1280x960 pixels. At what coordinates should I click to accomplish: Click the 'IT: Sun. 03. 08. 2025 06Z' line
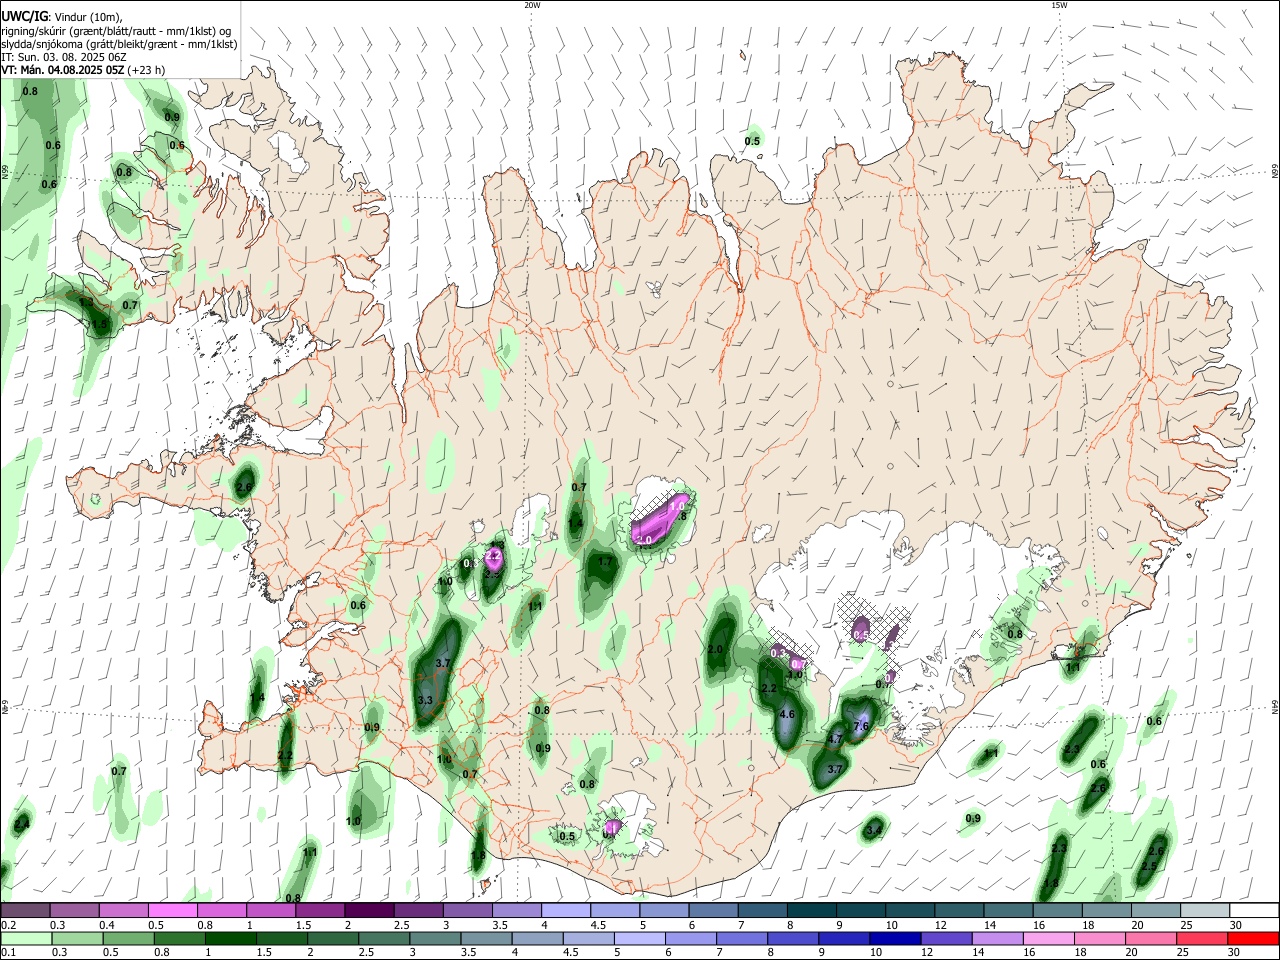click(64, 57)
